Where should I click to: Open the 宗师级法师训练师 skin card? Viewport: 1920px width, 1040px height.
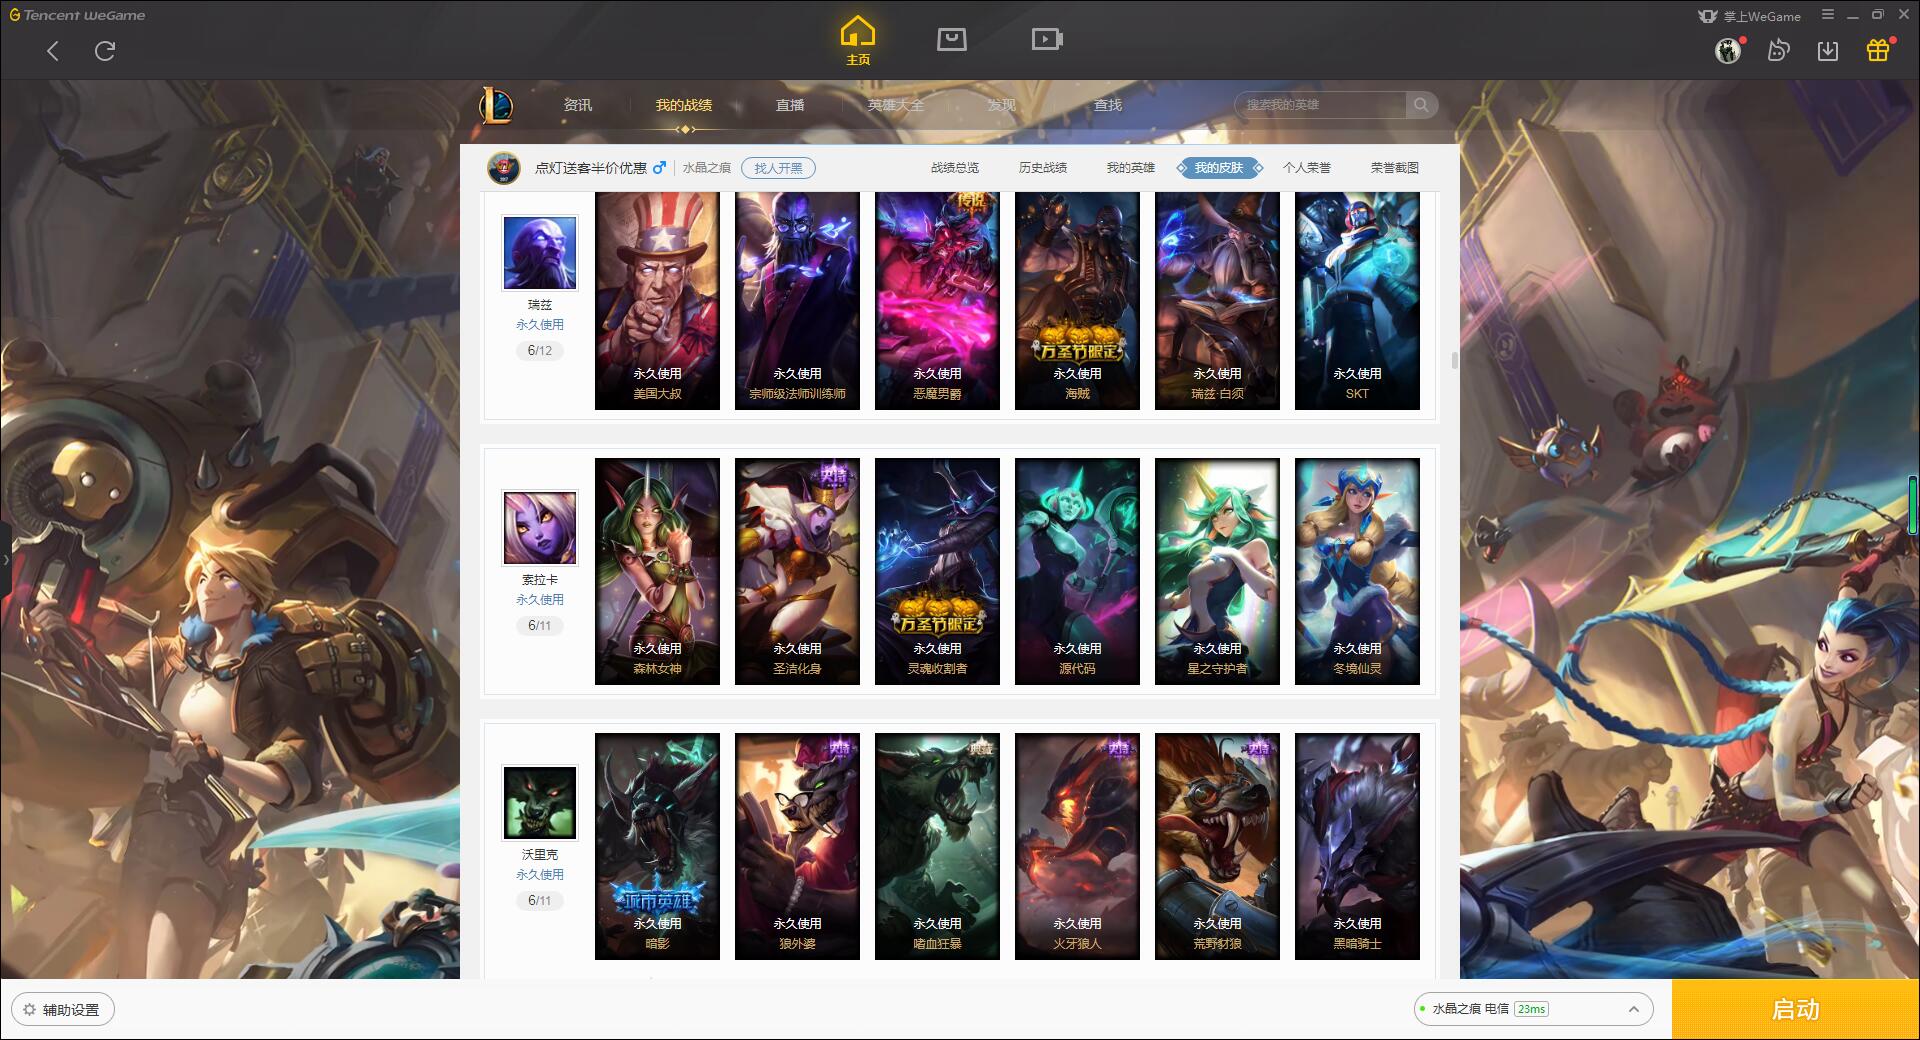pyautogui.click(x=797, y=300)
